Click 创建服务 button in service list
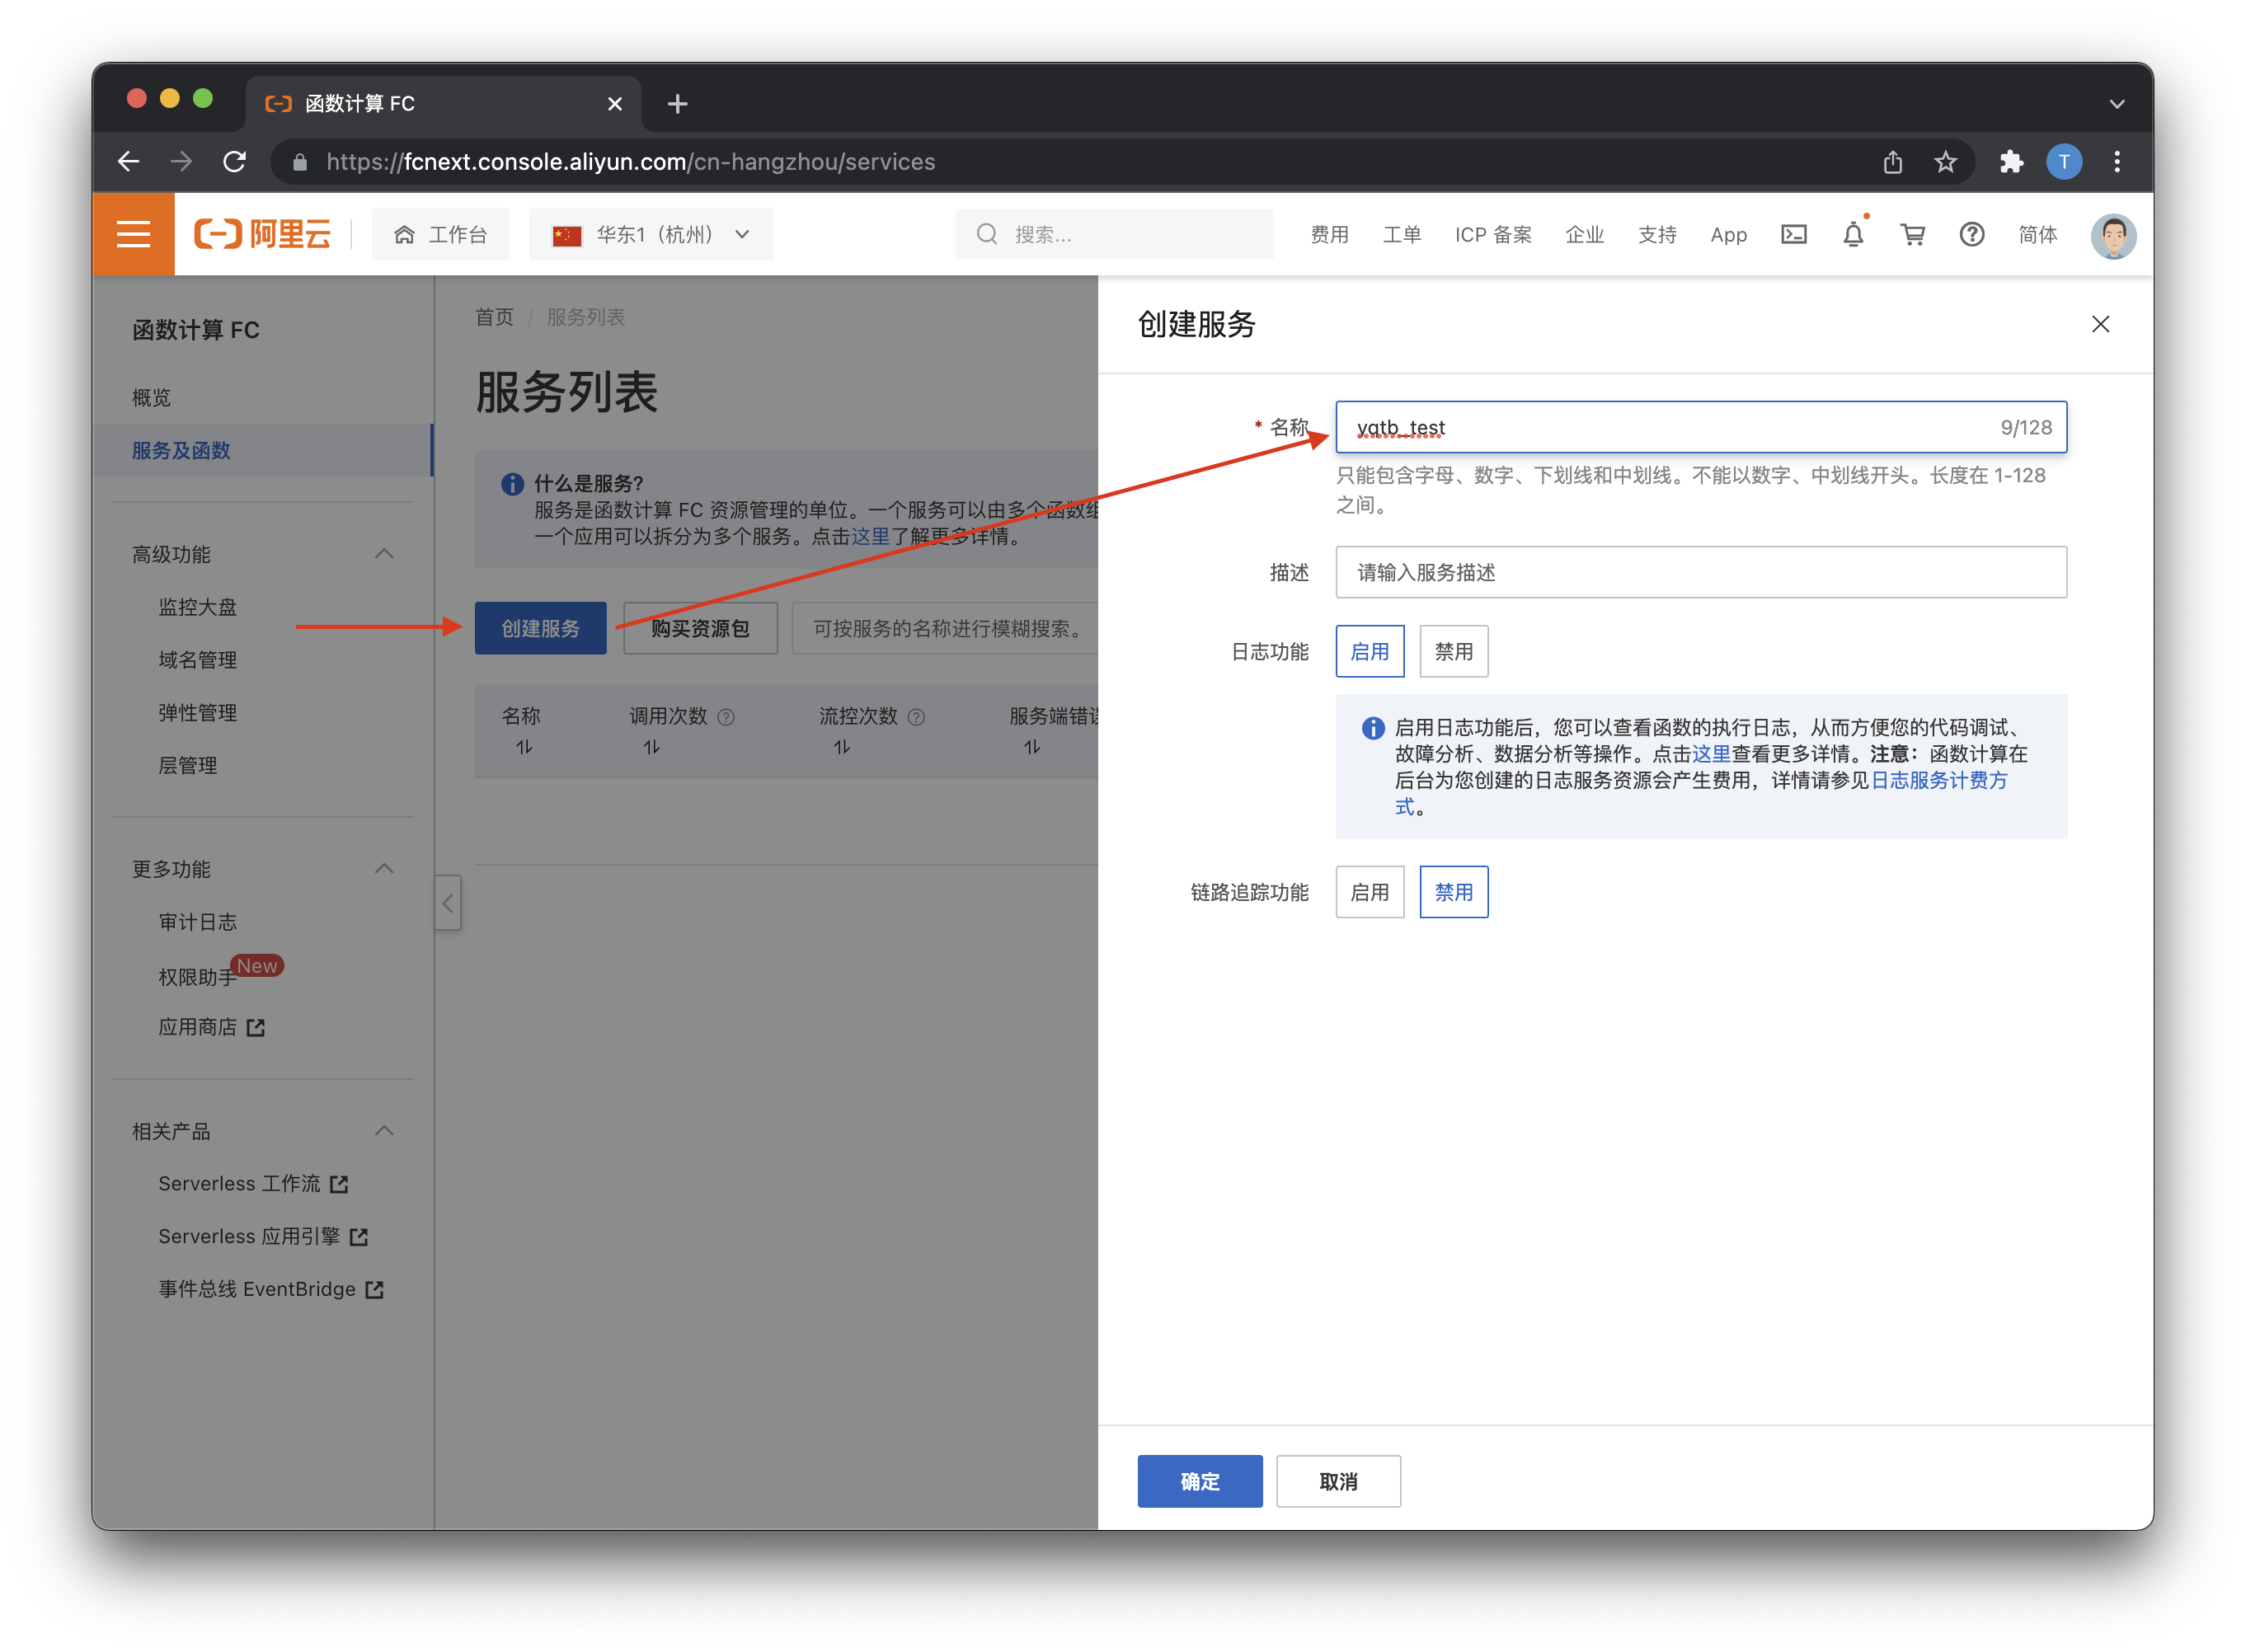The image size is (2246, 1652). (540, 628)
